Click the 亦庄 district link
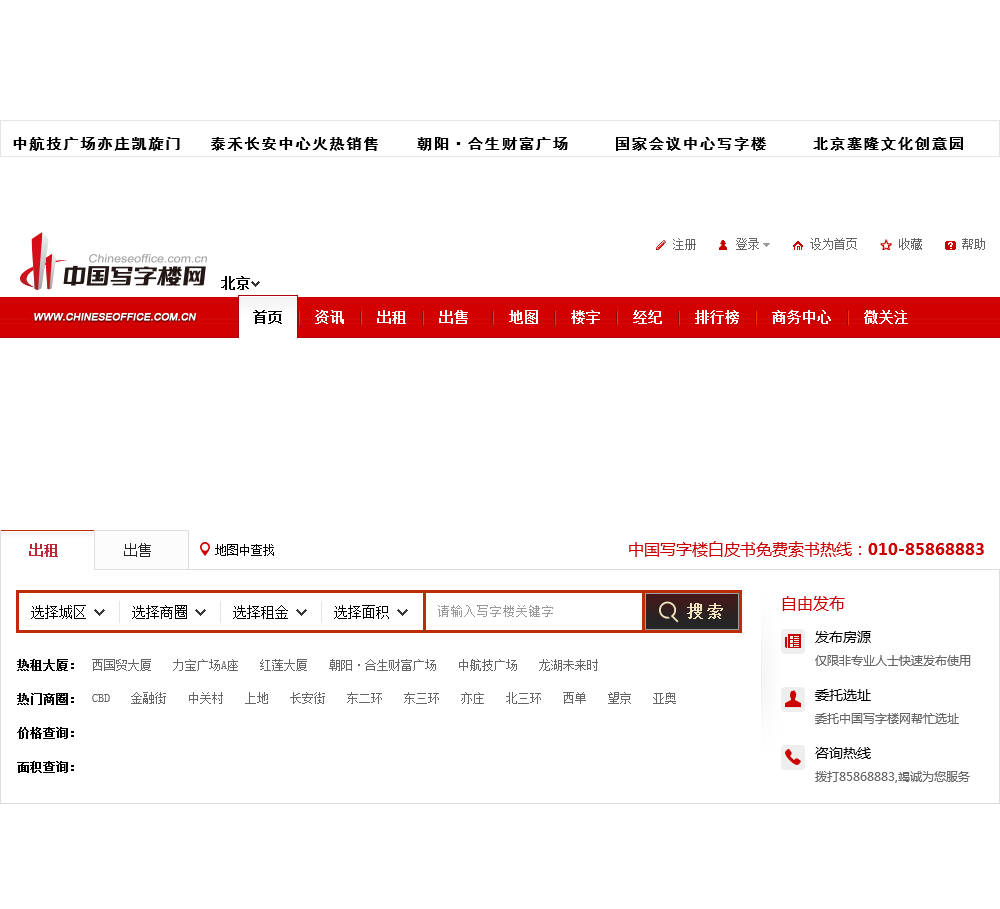This screenshot has width=1000, height=909. (x=473, y=698)
